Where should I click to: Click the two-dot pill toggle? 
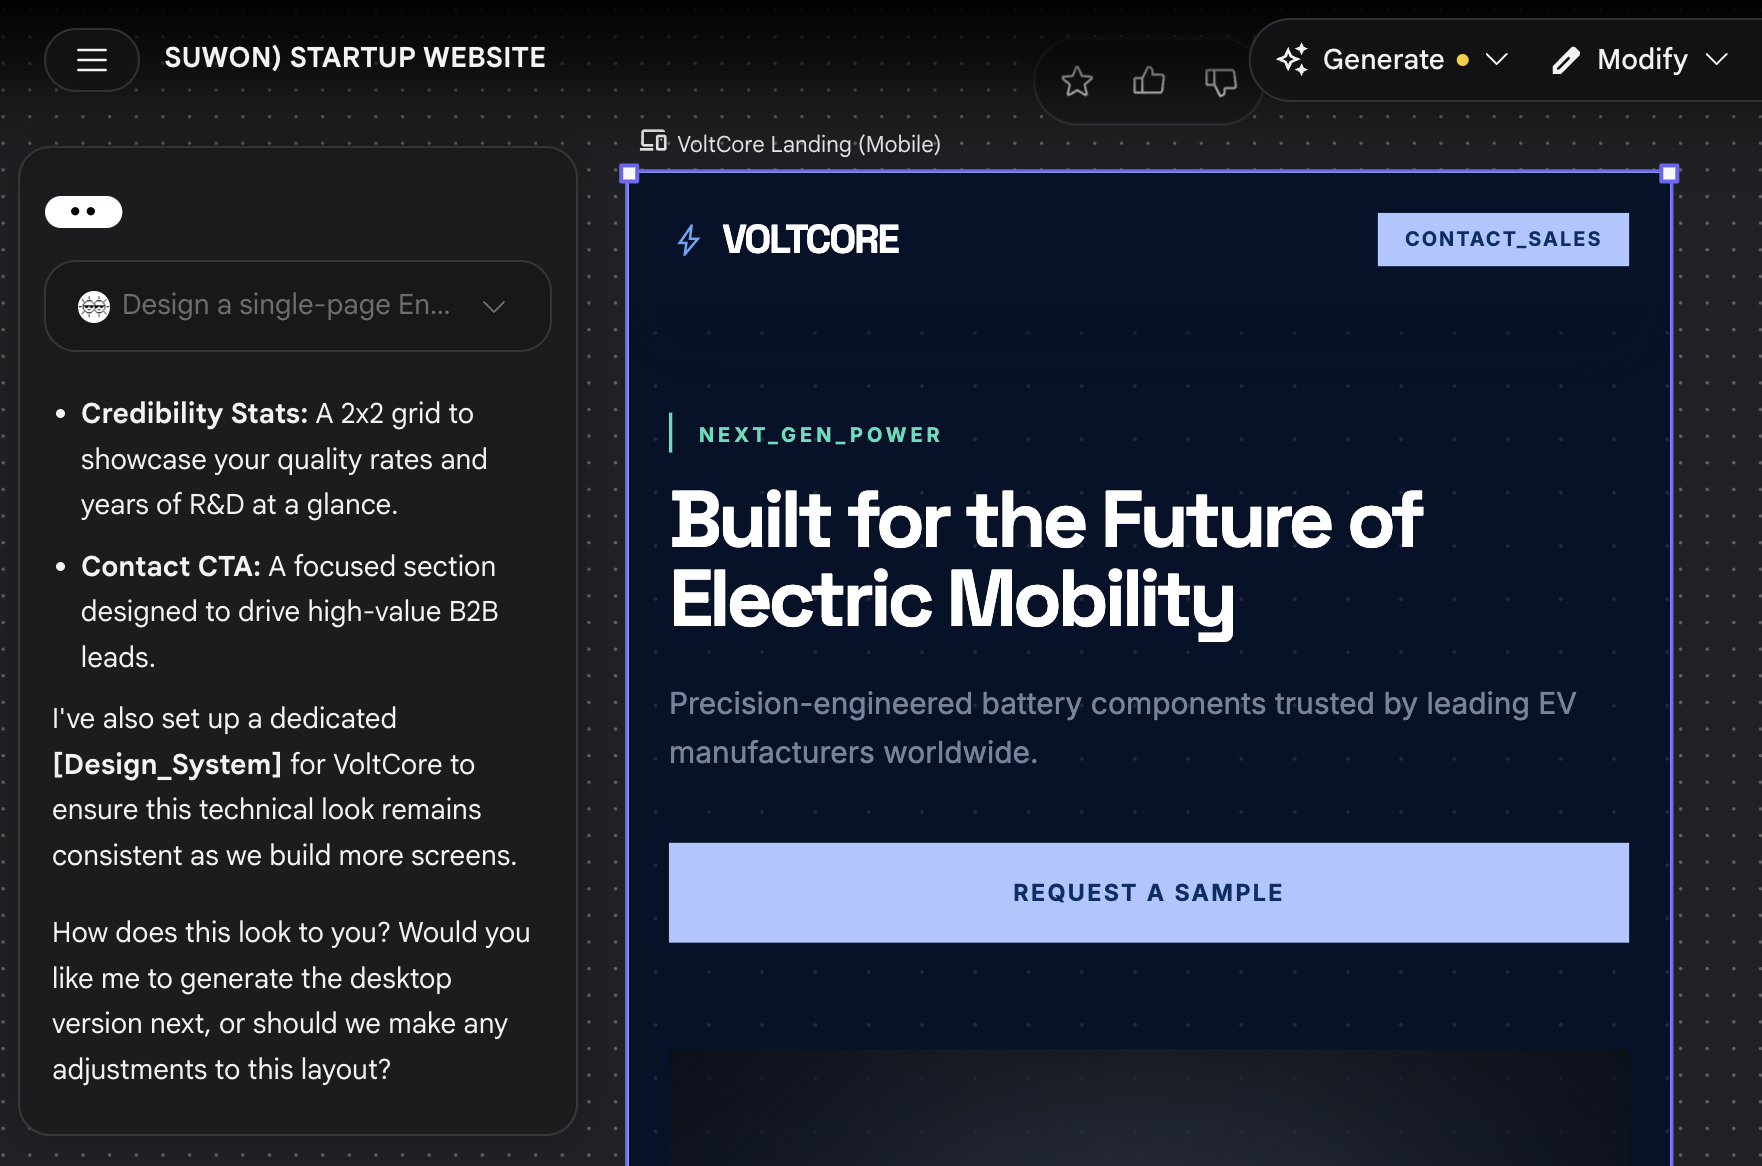tap(84, 212)
